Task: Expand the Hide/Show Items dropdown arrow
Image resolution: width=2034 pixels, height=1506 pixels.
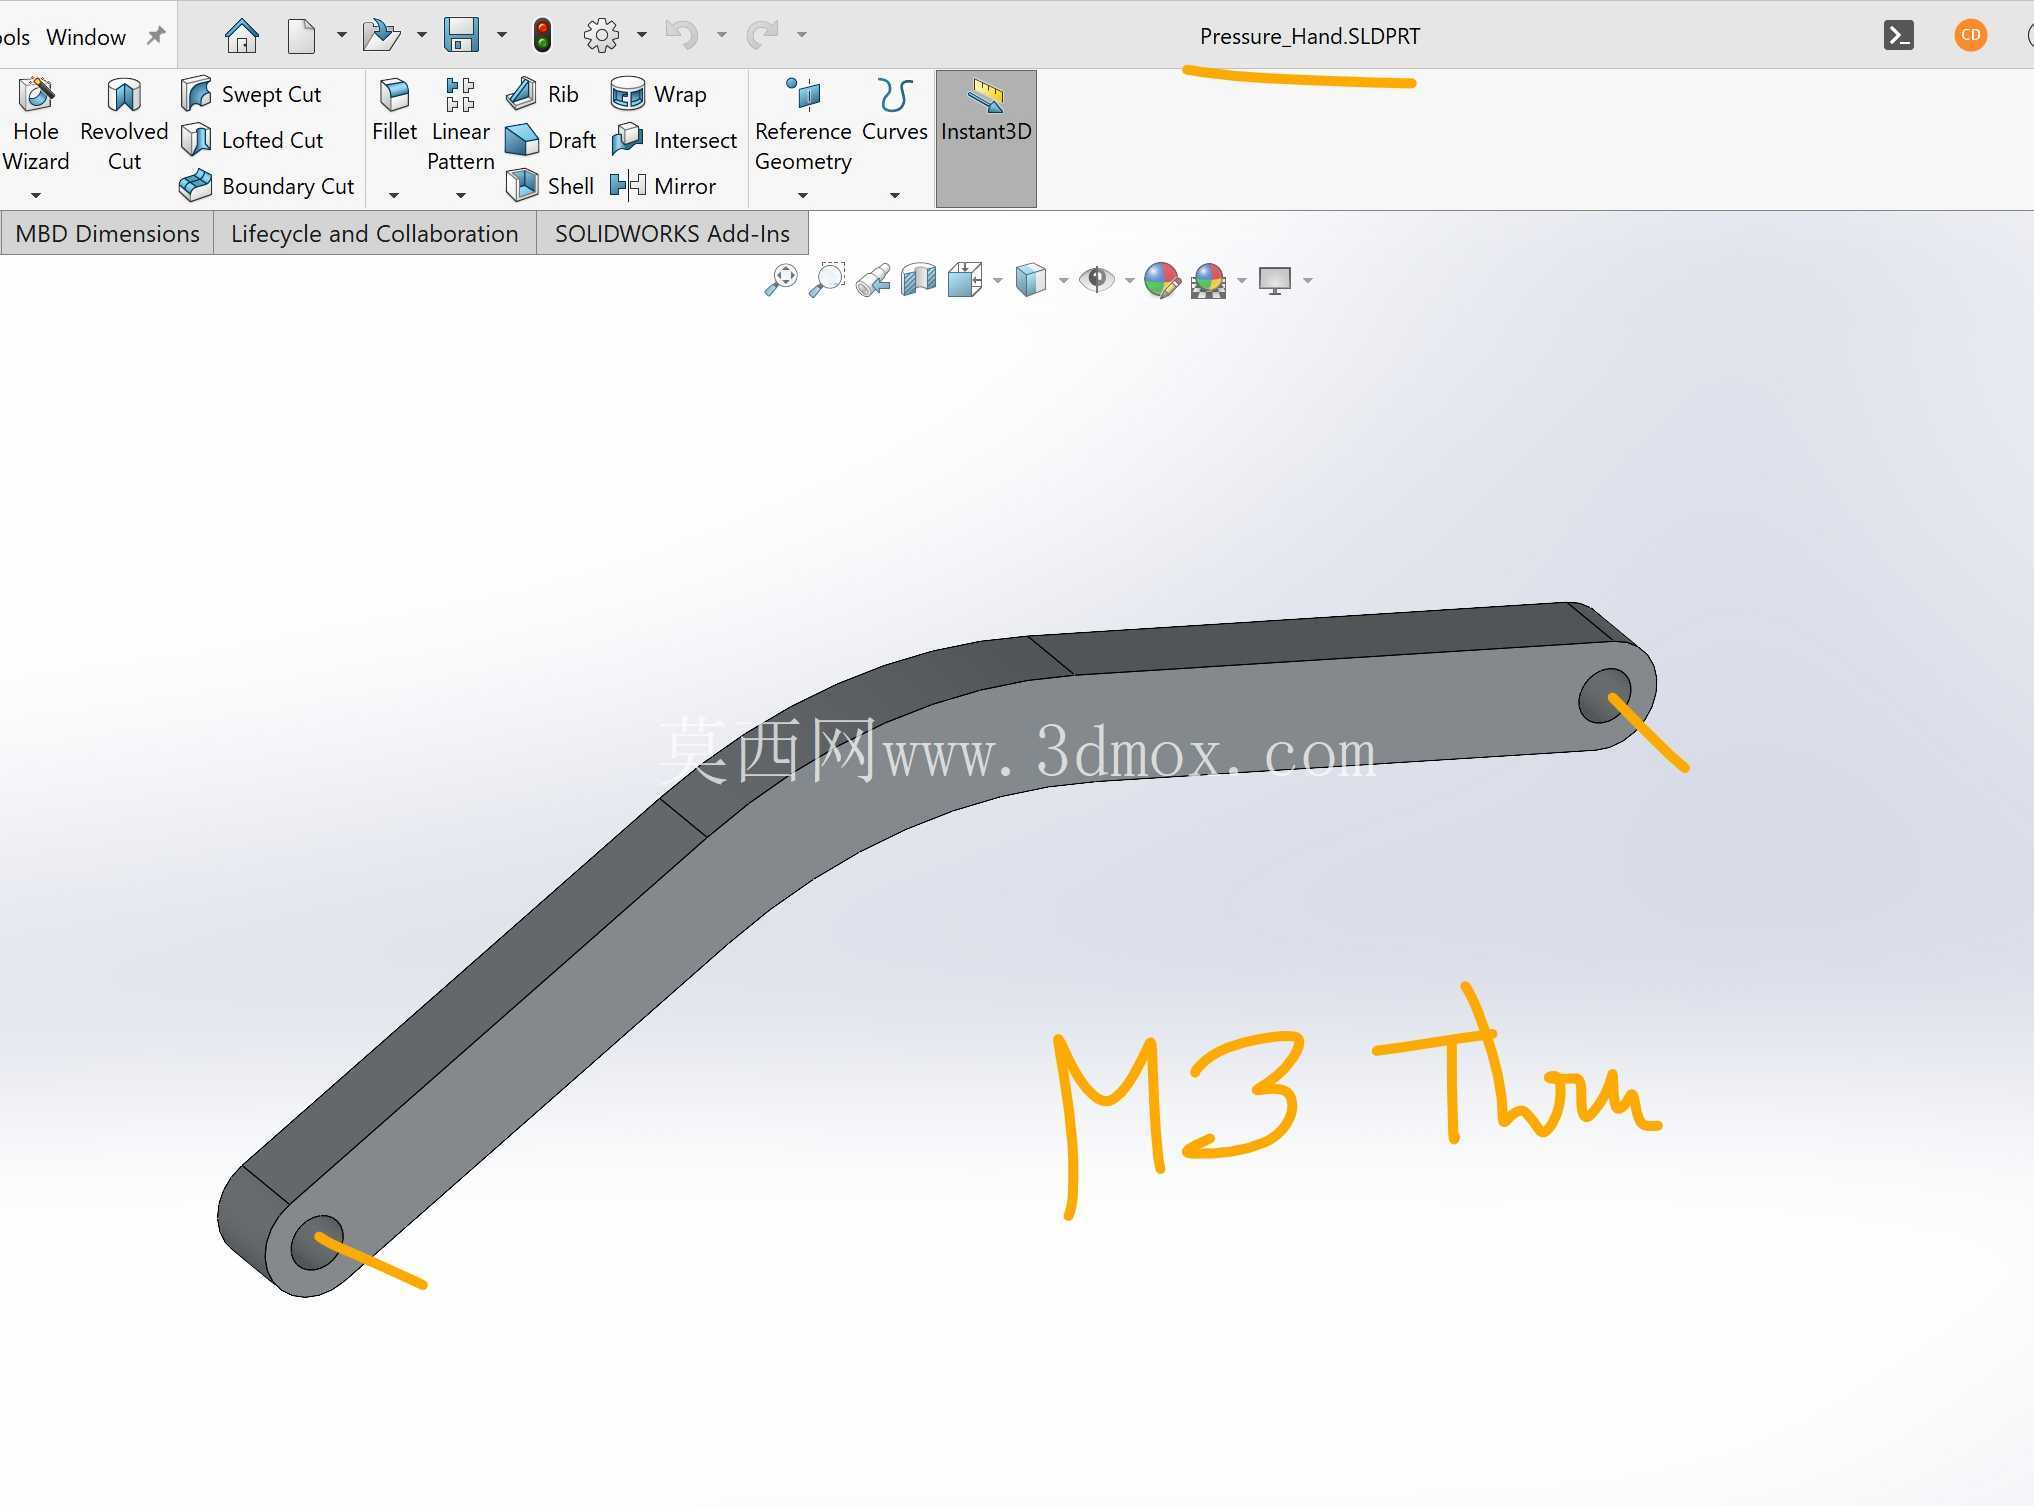Action: tap(1129, 281)
